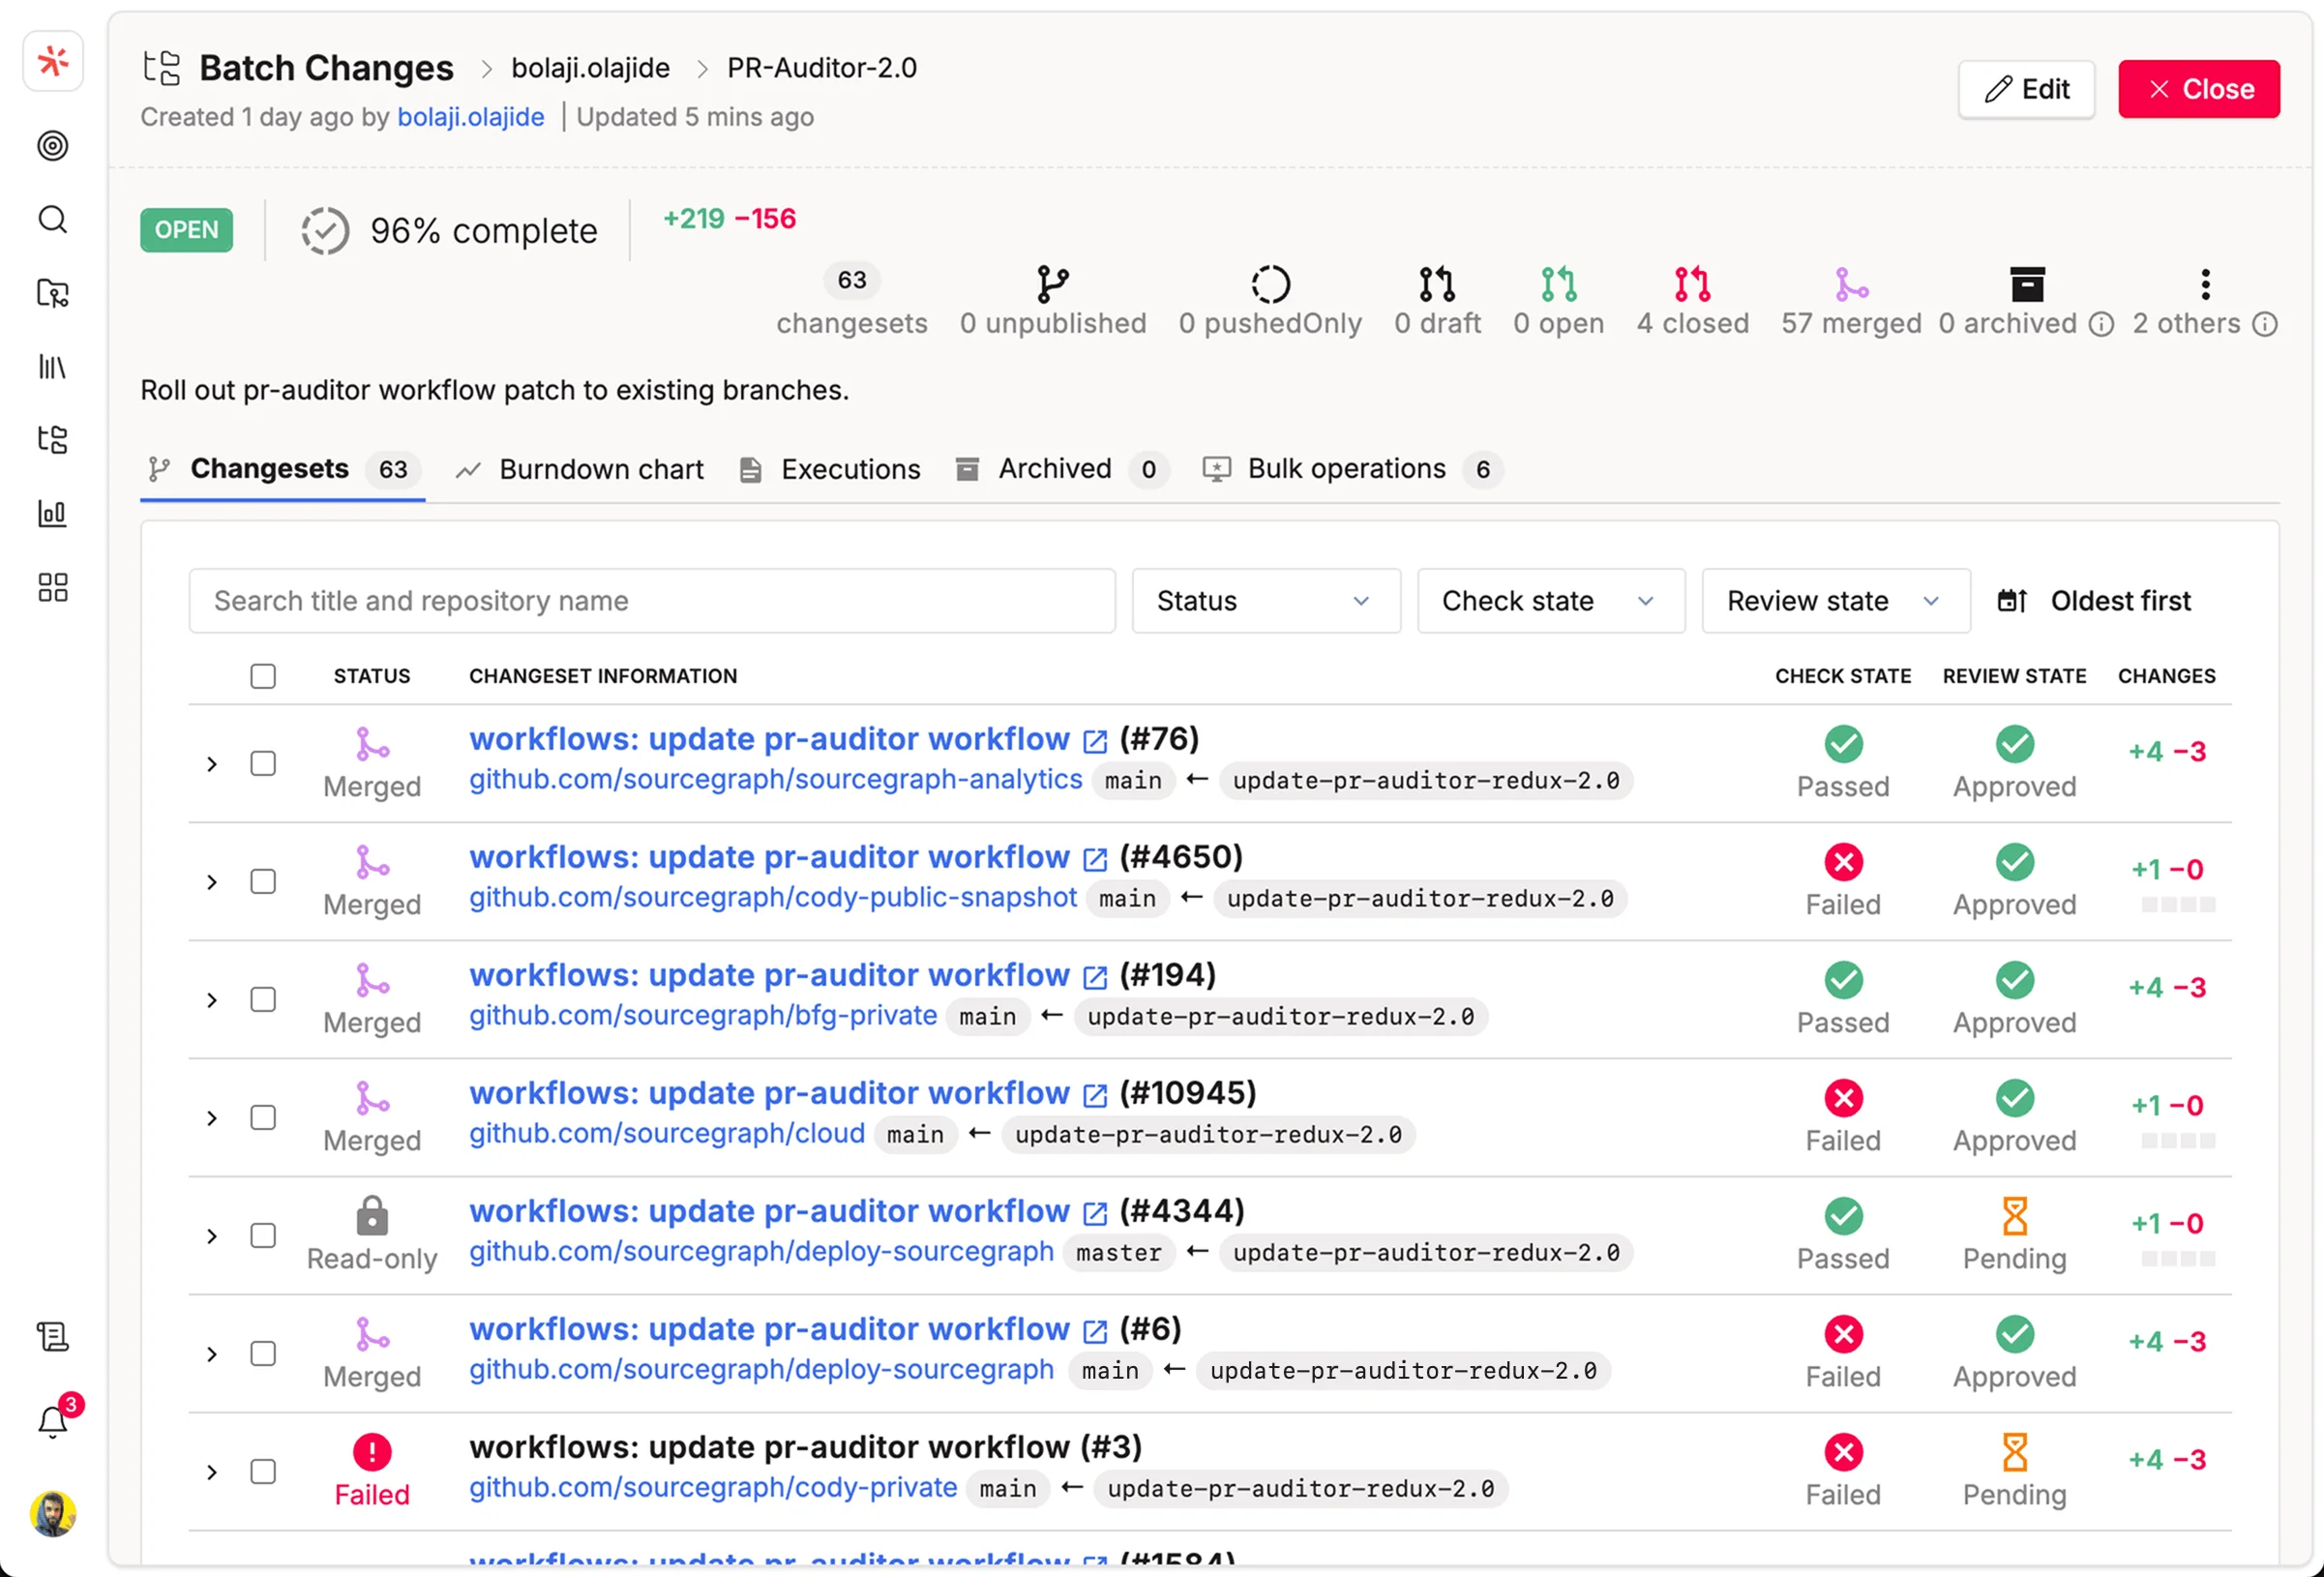Click the info icon next to archived
Screen dimensions: 2324x1577
point(2101,324)
